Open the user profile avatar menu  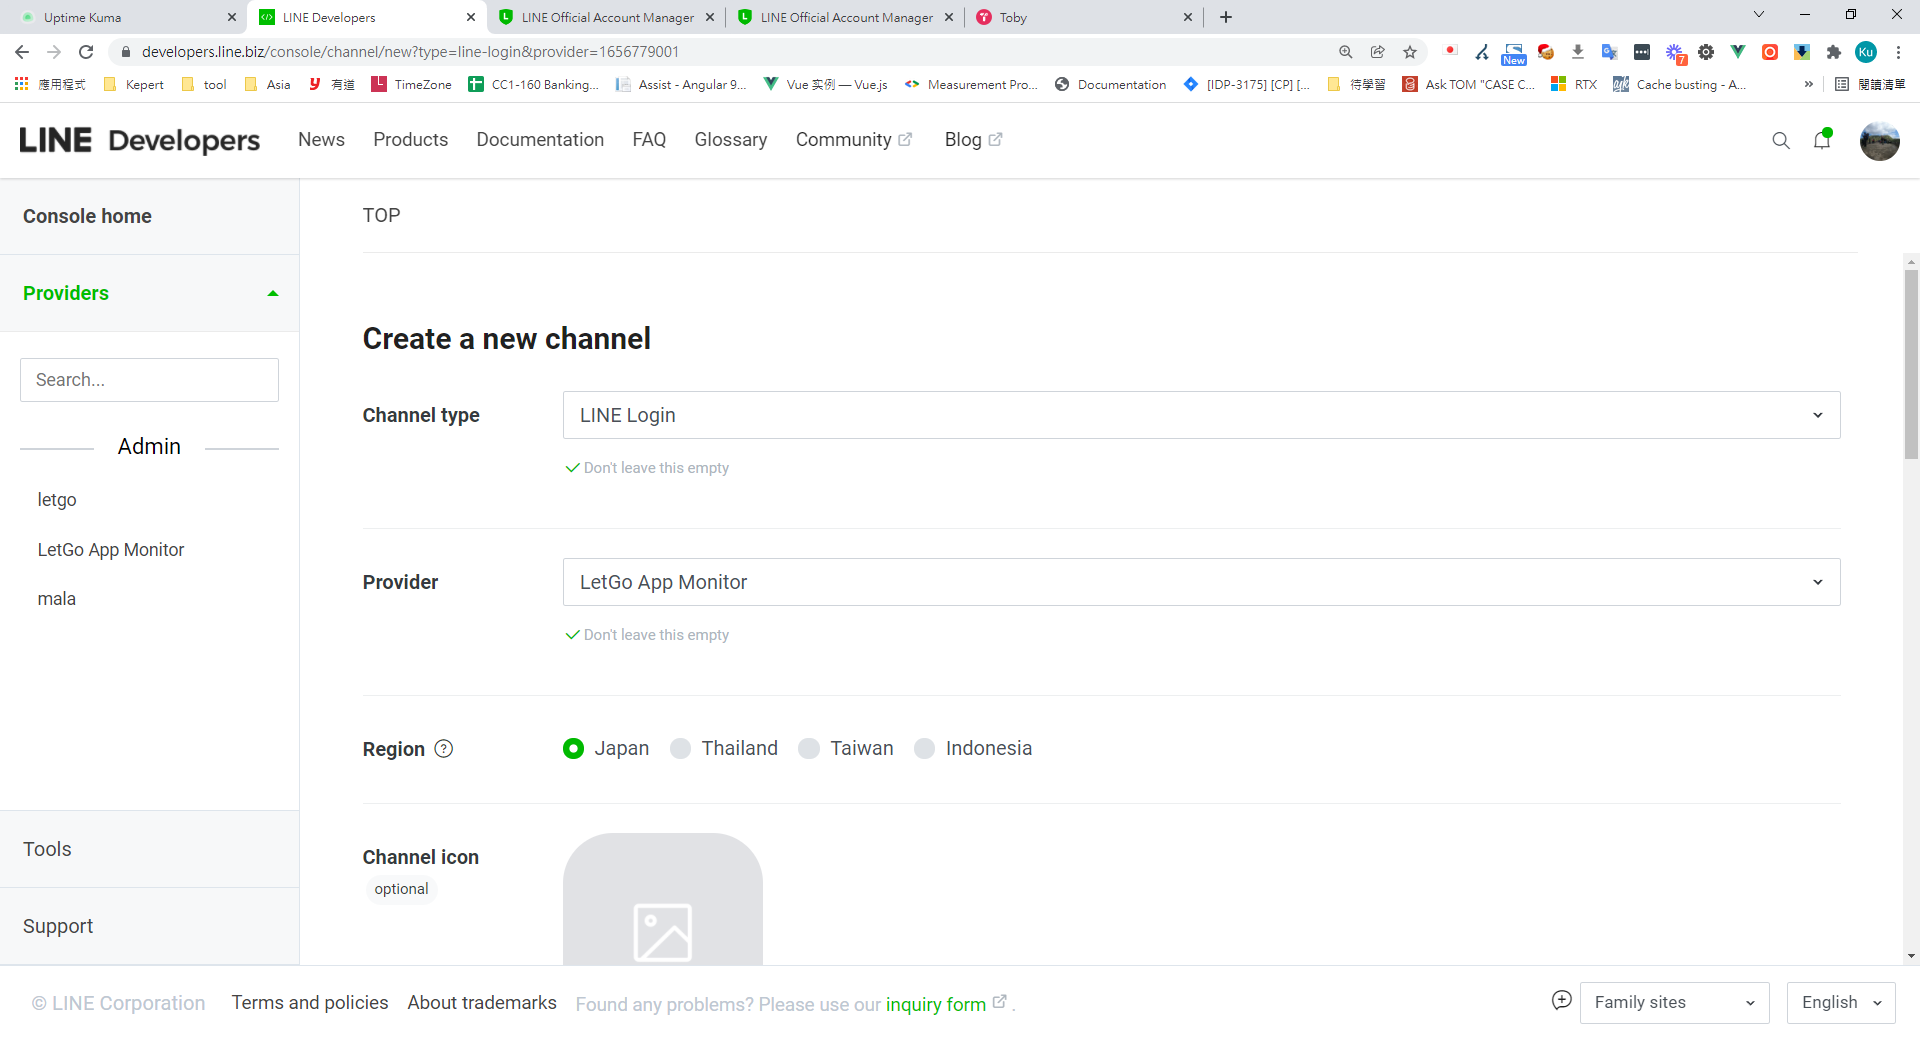coord(1879,141)
